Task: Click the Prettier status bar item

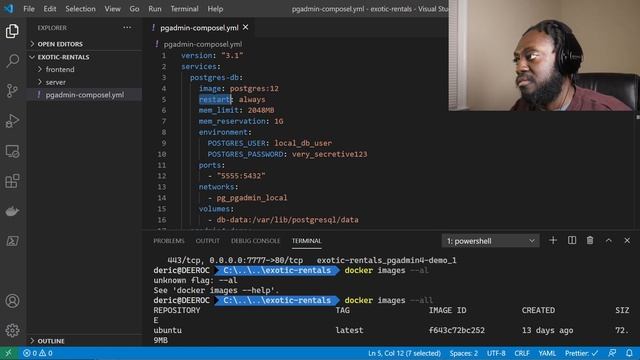Action: point(582,353)
